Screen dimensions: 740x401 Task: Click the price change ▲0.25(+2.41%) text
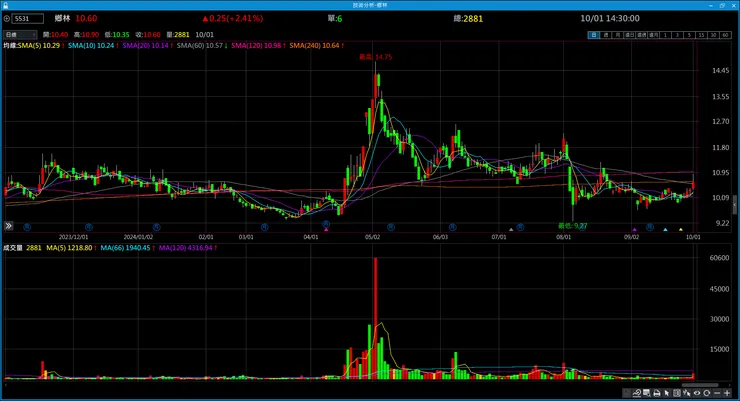point(232,18)
